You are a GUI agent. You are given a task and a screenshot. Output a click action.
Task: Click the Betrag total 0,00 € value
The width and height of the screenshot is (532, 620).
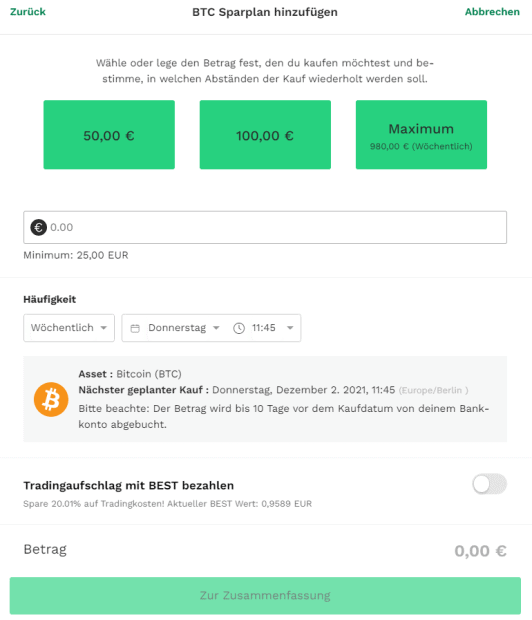click(x=480, y=551)
